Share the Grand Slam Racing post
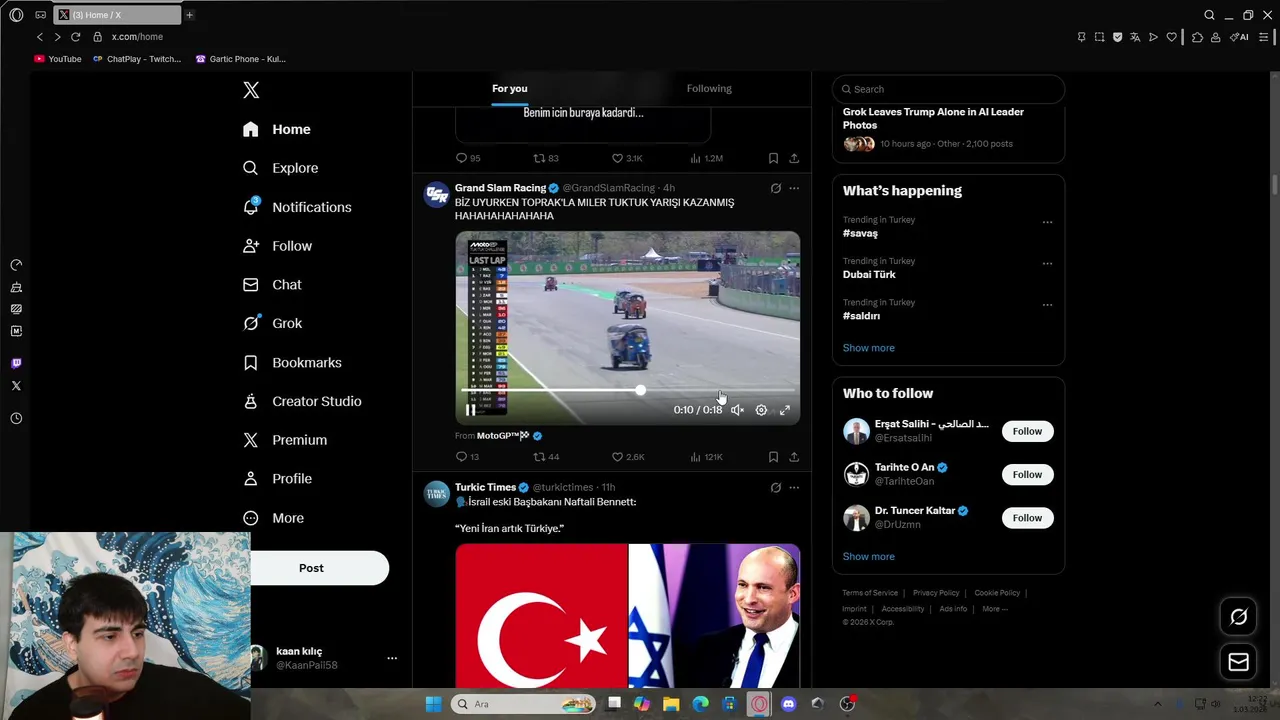 [794, 457]
